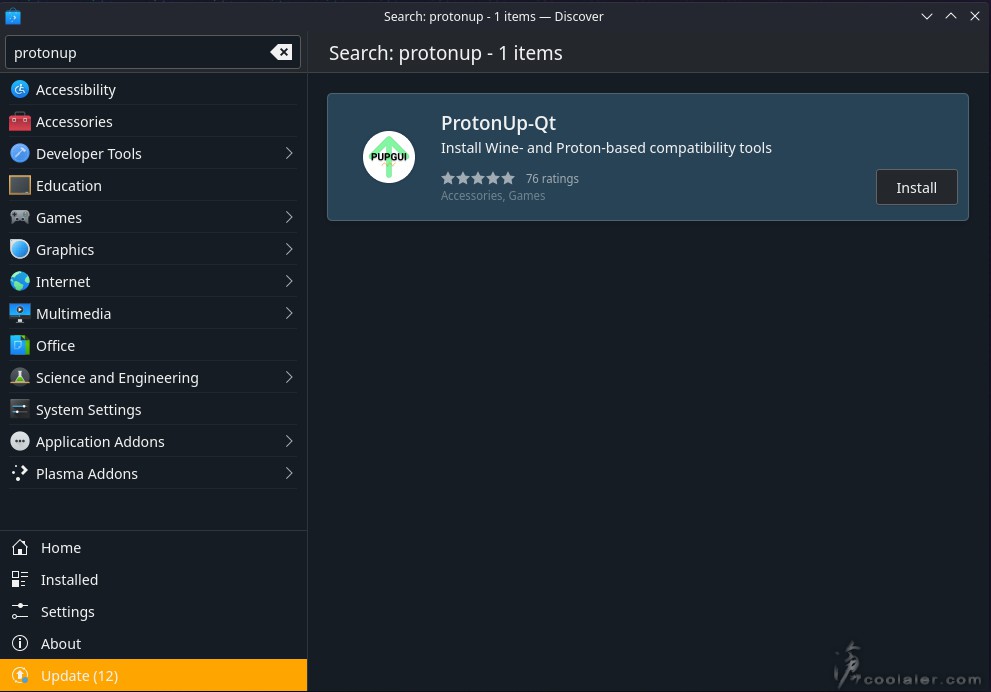991x692 pixels.
Task: Open the Accessibility category
Action: (152, 90)
